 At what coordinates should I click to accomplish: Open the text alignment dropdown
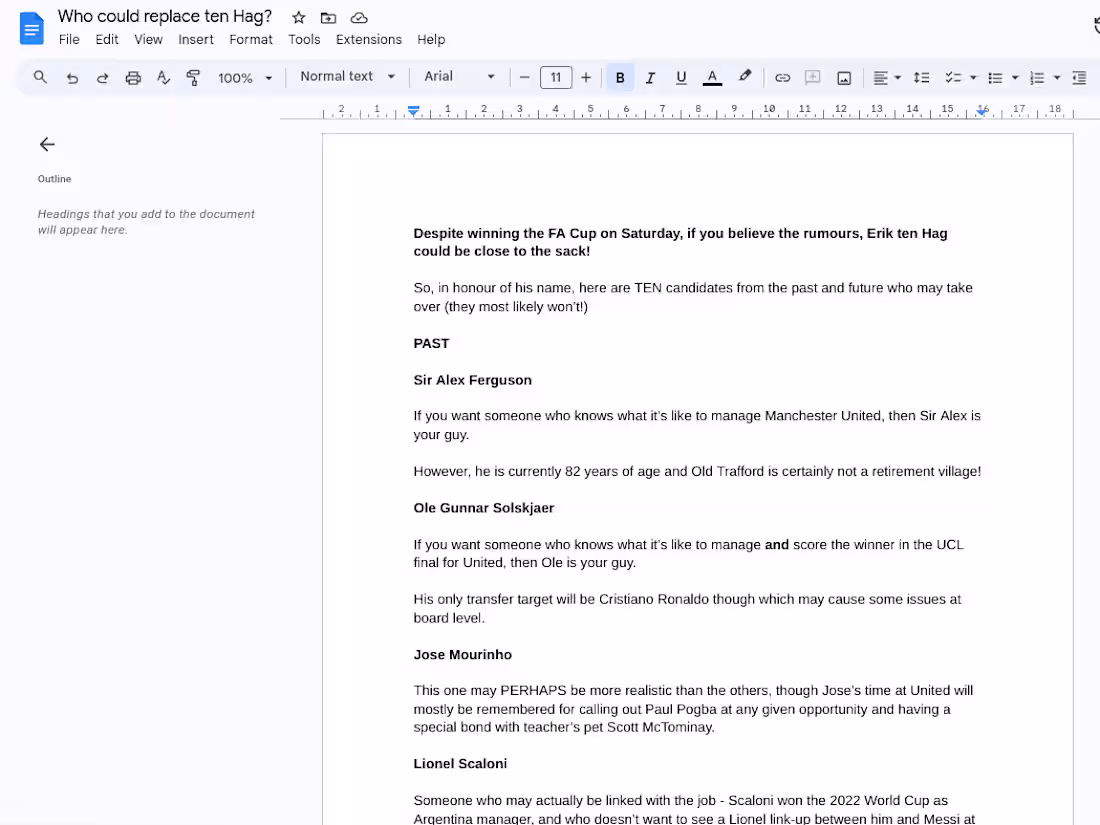point(887,78)
